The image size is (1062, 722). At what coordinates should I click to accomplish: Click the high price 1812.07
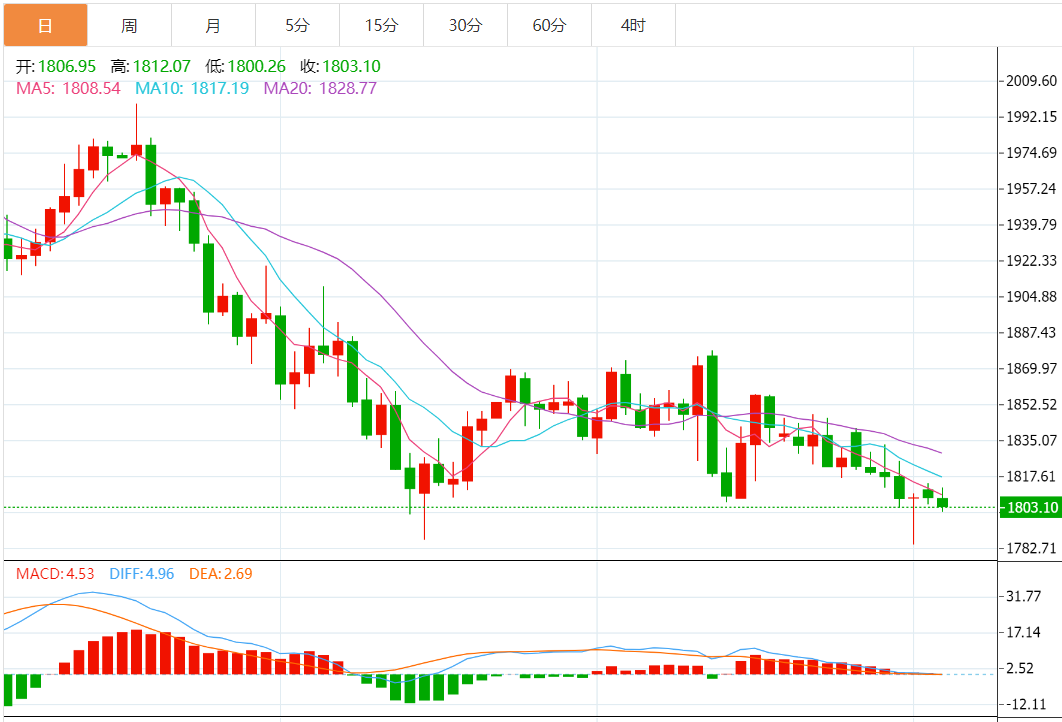(x=162, y=66)
